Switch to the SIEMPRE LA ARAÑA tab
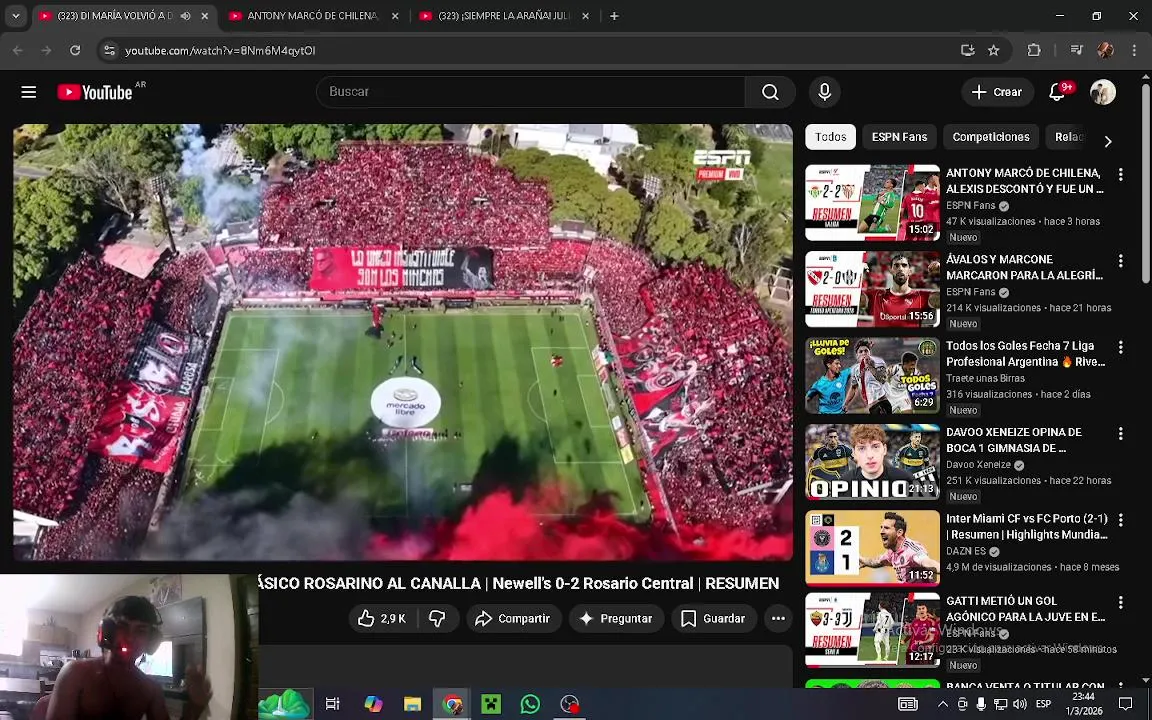This screenshot has width=1152, height=720. 505,15
